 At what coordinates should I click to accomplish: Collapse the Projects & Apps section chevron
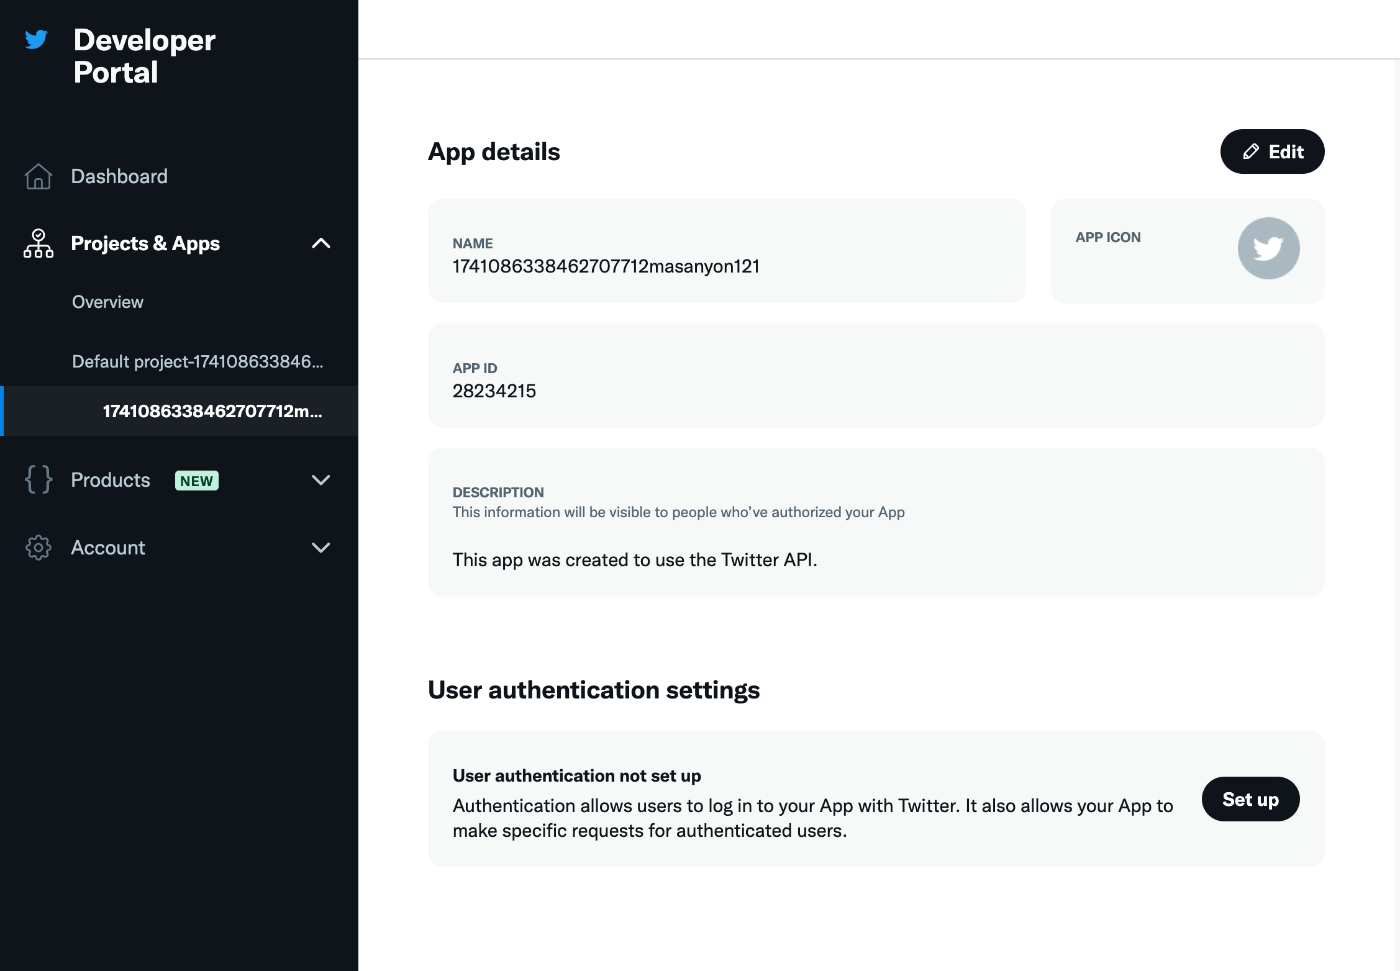[321, 243]
